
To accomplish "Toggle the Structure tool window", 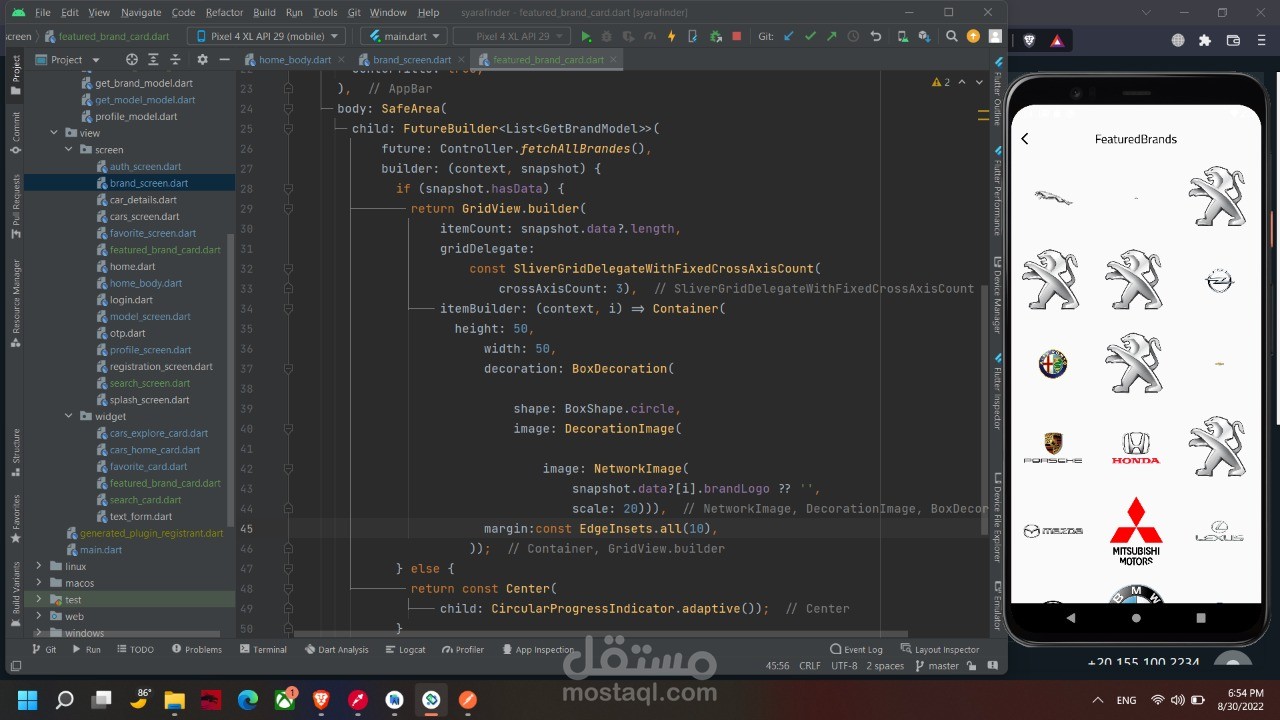I will point(15,452).
